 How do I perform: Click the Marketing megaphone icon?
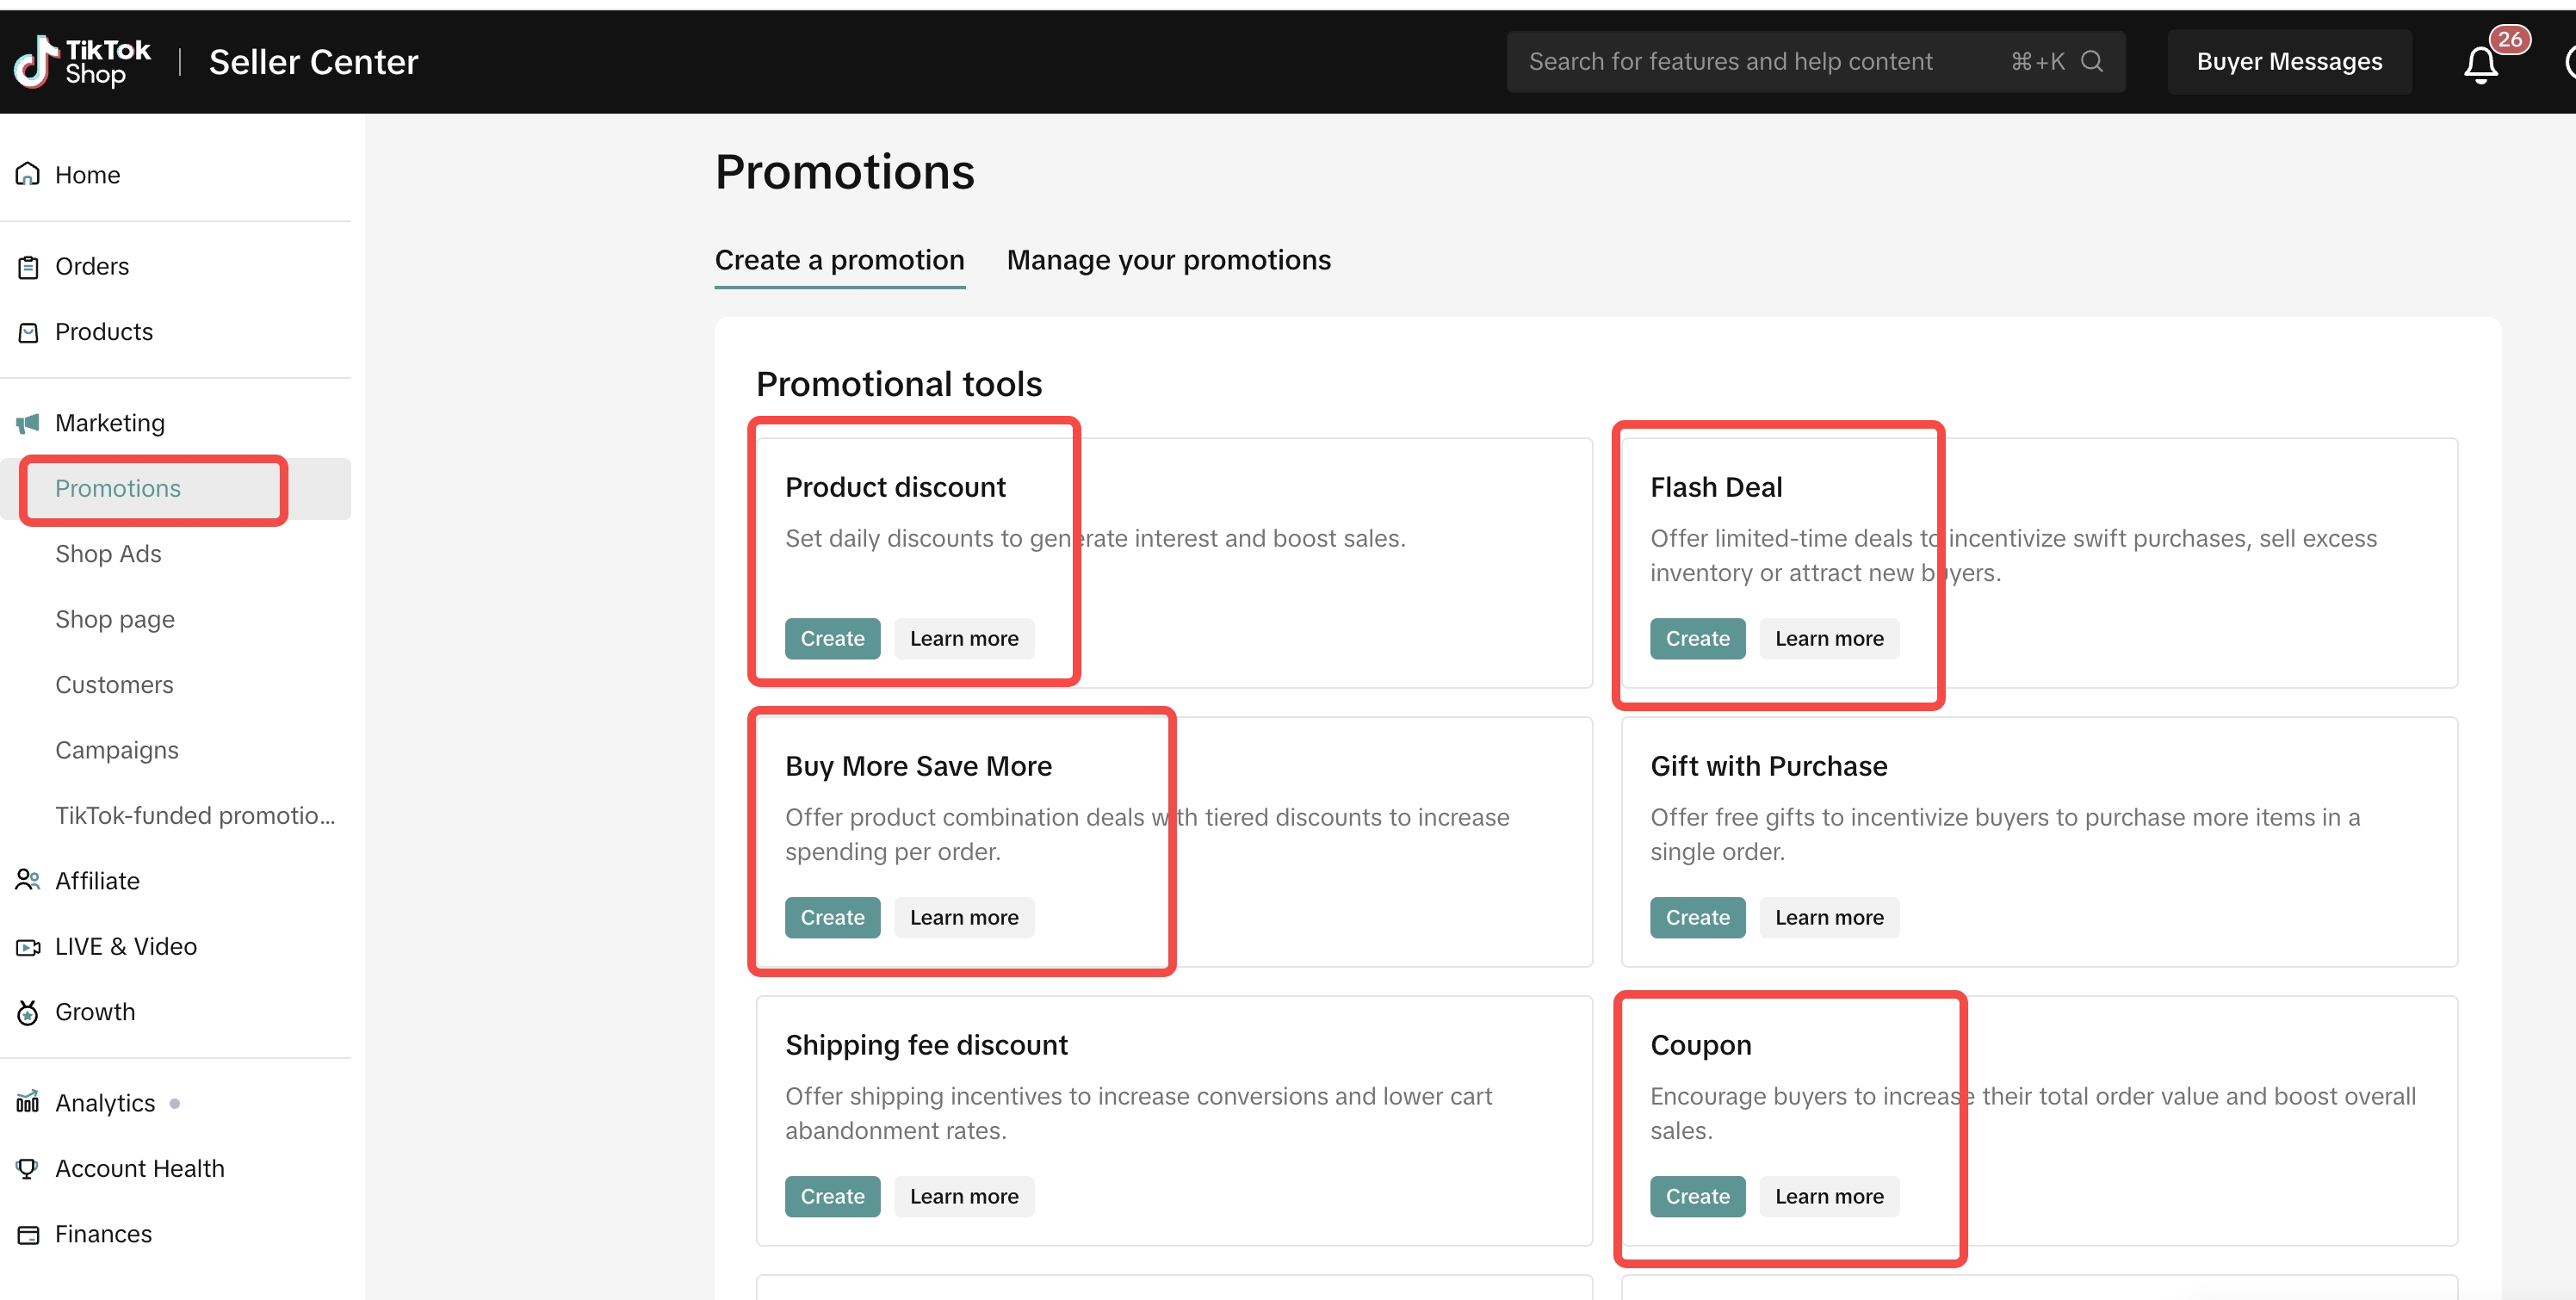tap(28, 423)
